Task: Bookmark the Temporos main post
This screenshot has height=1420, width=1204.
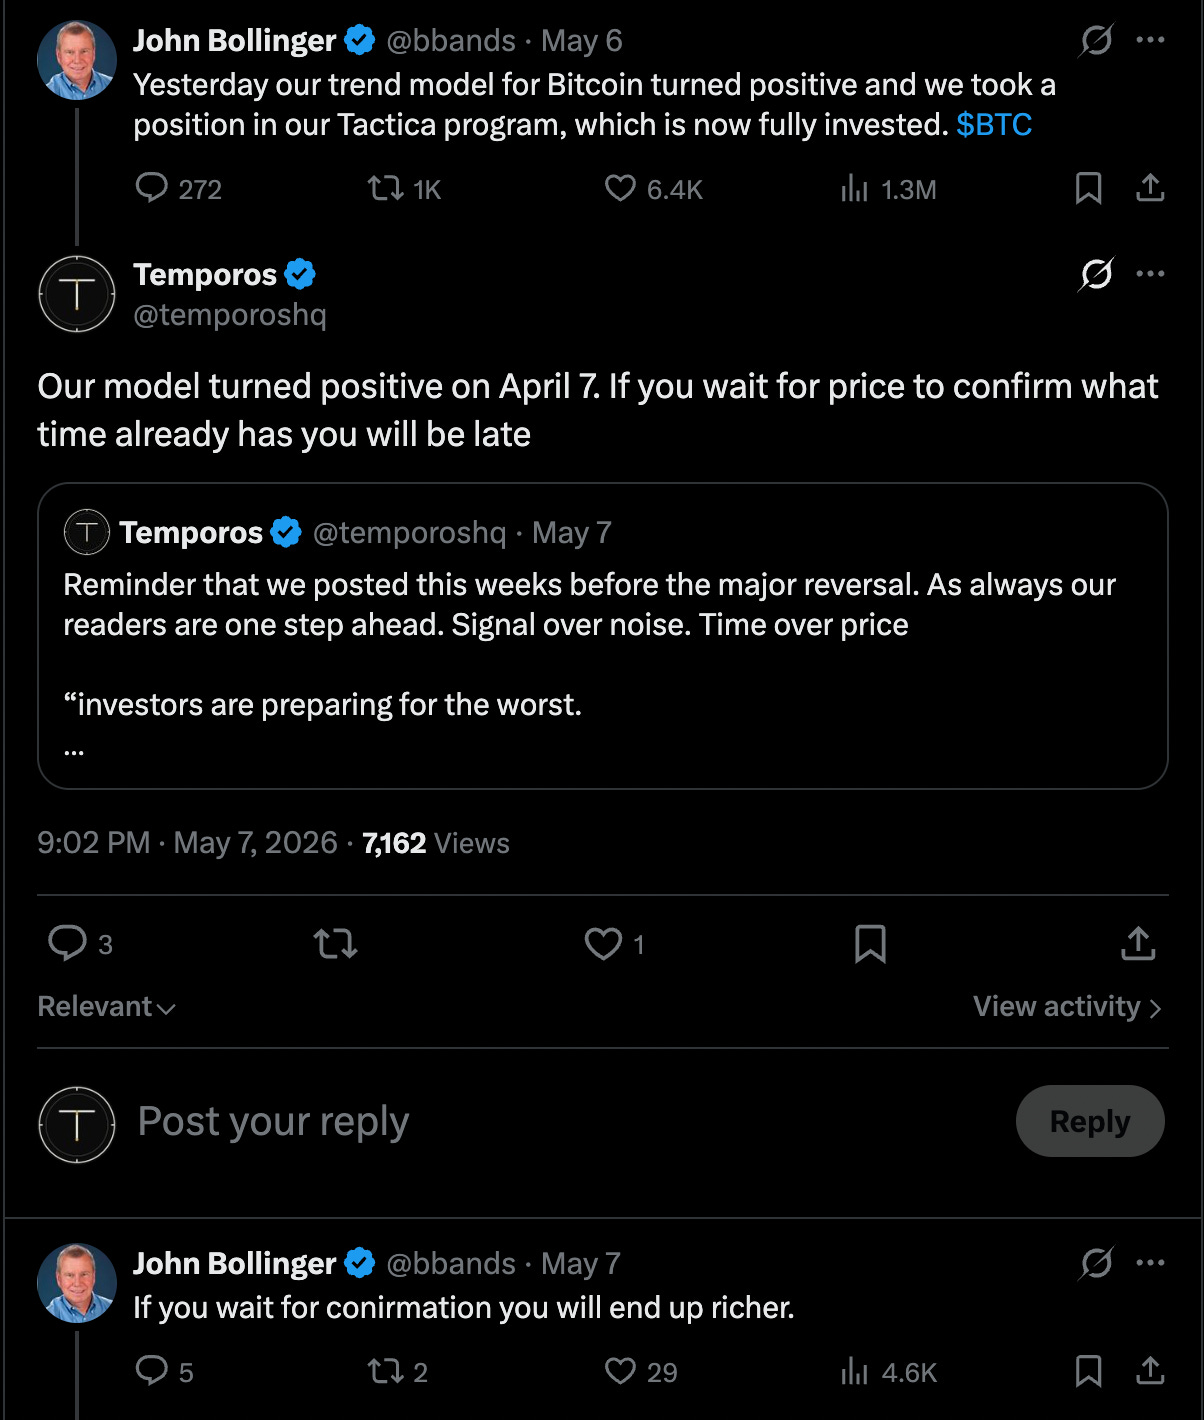Action: click(870, 944)
